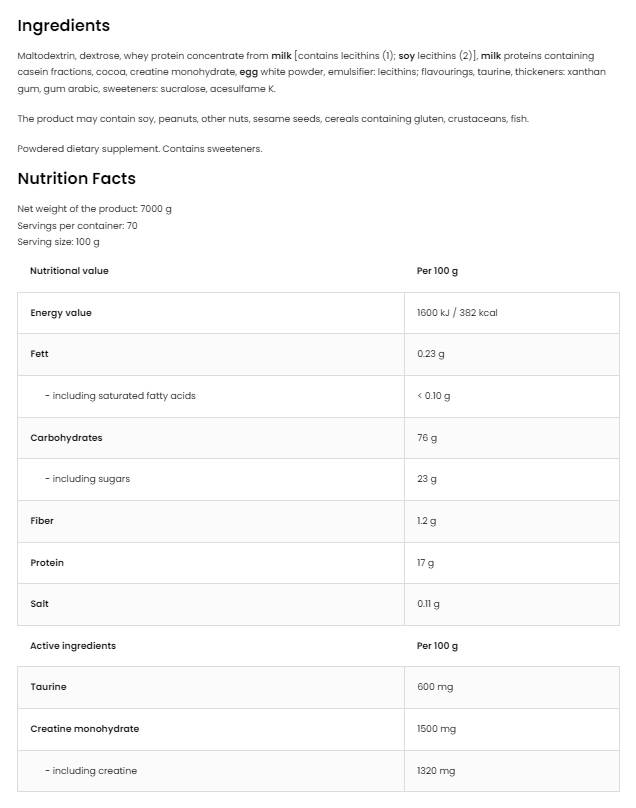
Task: Click the 1600 kJ / 382 kcal value
Action: [457, 313]
